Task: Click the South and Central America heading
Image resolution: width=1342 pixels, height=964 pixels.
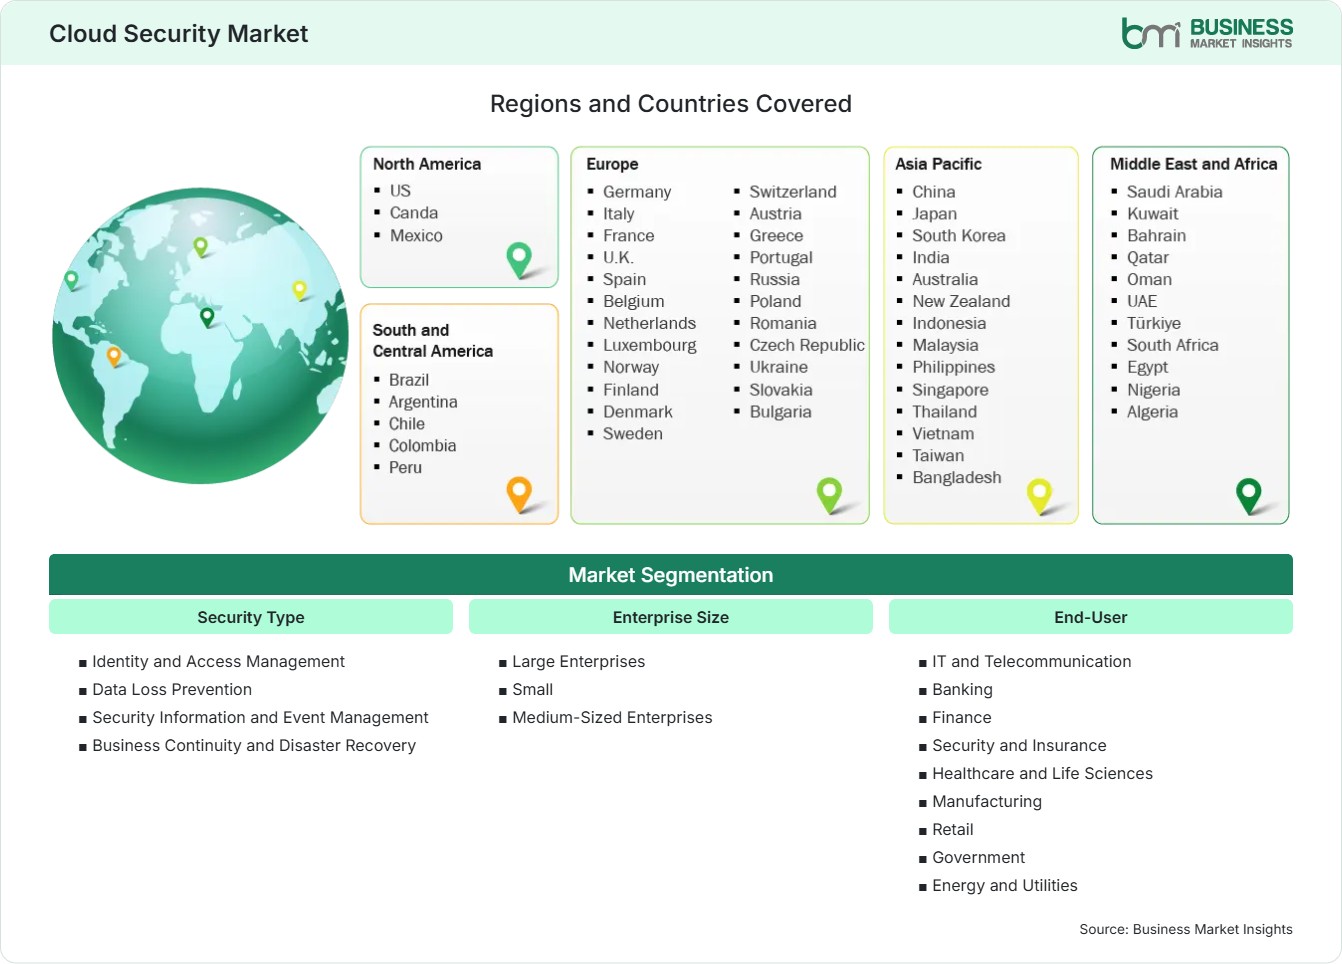Action: click(x=433, y=340)
